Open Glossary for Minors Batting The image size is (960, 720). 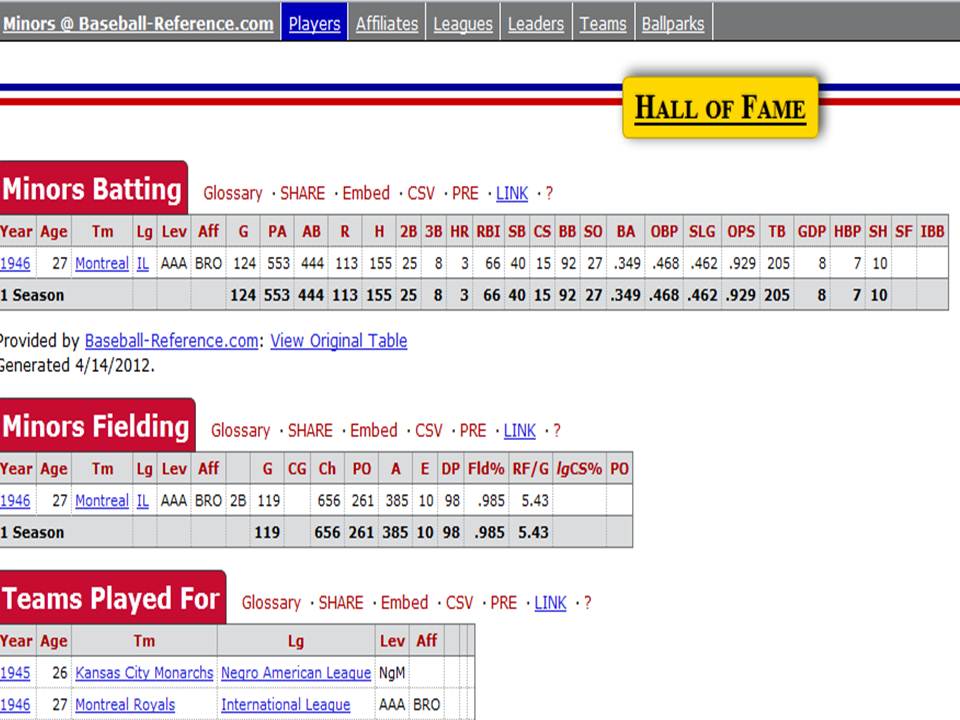click(x=233, y=193)
